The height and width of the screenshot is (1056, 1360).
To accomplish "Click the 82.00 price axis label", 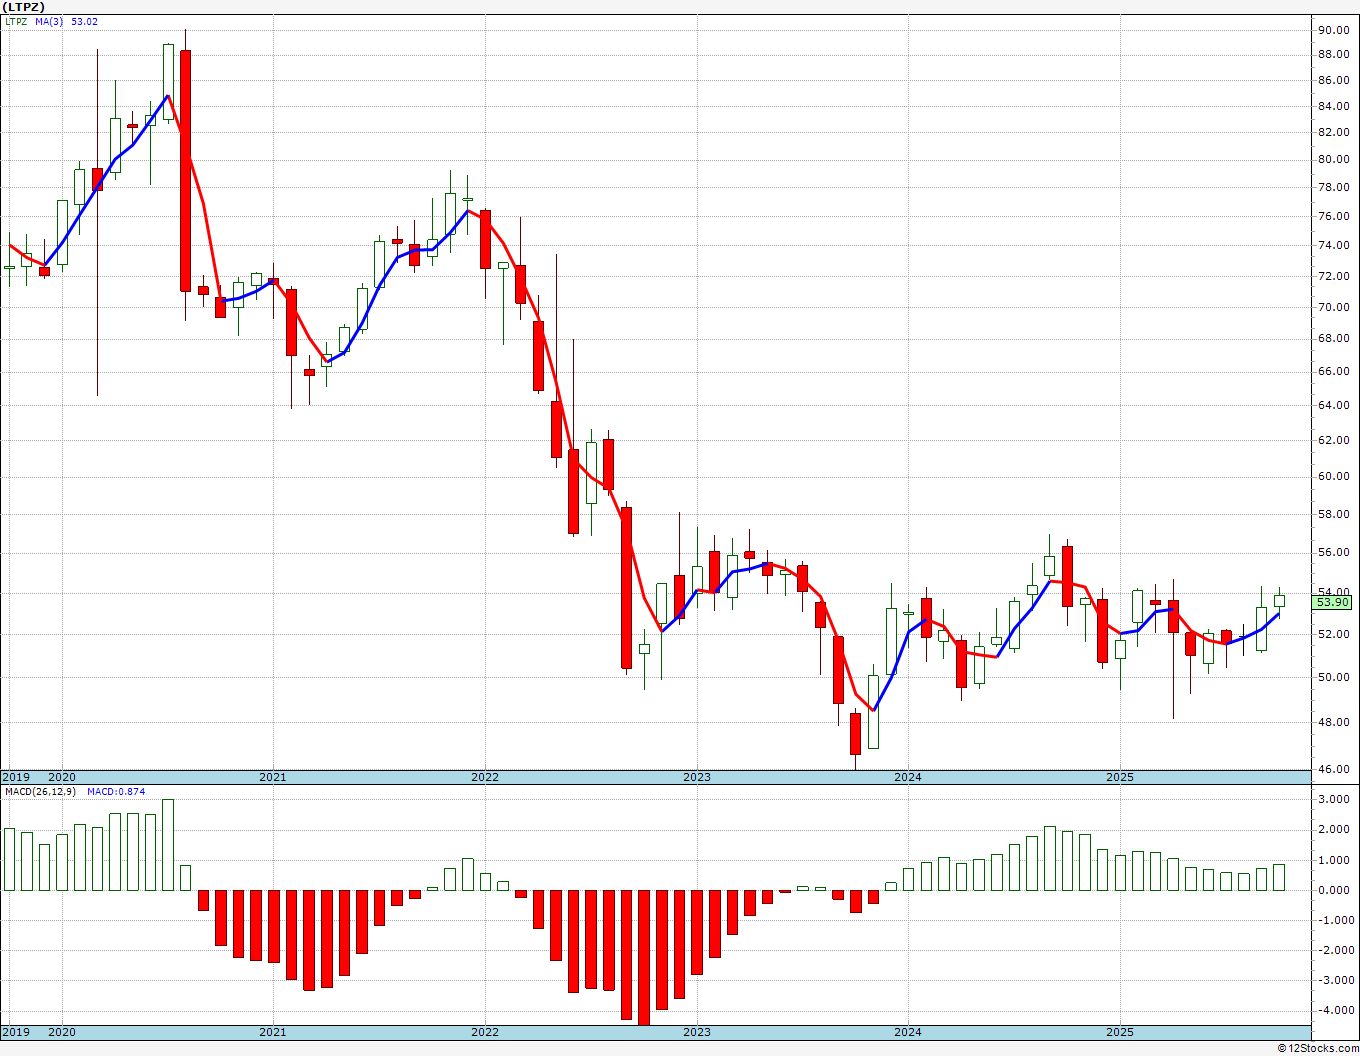I will tap(1333, 132).
